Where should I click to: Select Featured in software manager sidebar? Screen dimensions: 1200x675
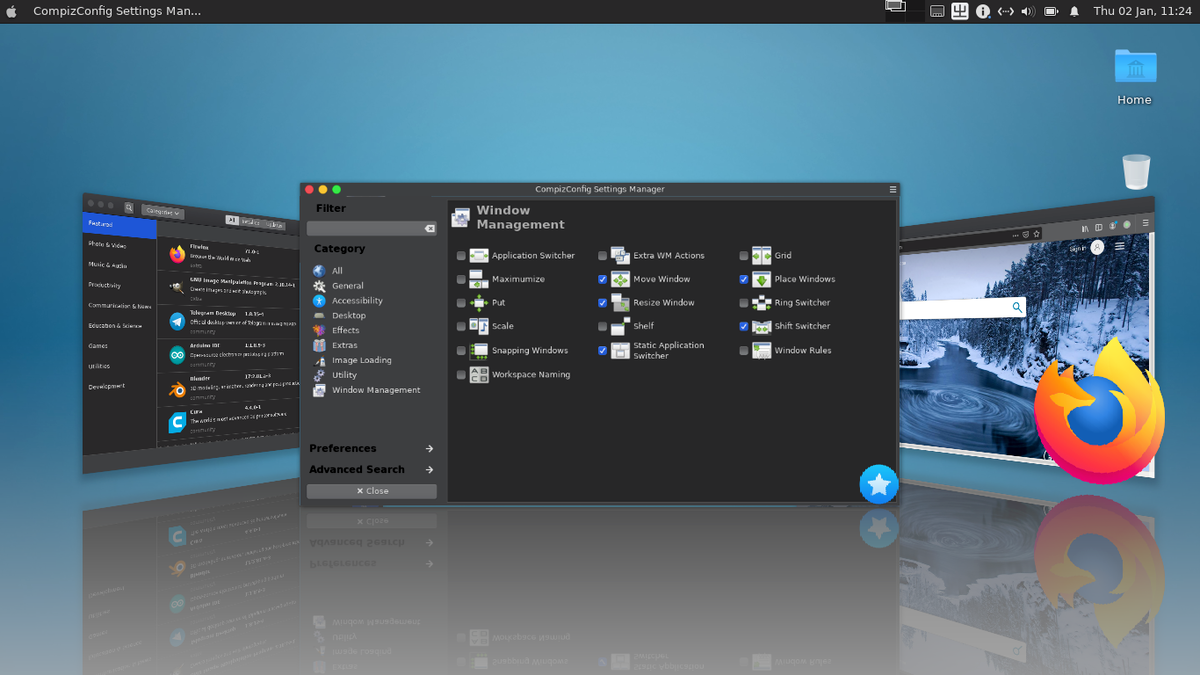coord(119,225)
